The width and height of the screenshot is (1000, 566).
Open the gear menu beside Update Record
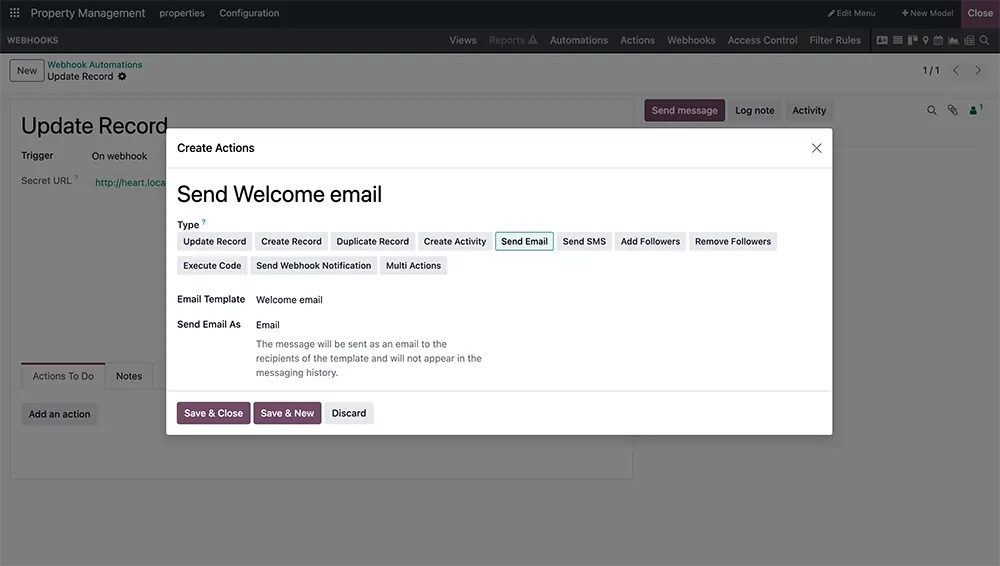point(122,77)
